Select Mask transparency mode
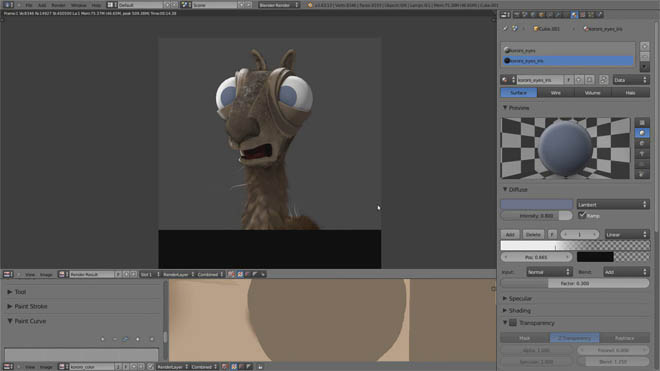660x371 pixels. click(525, 338)
